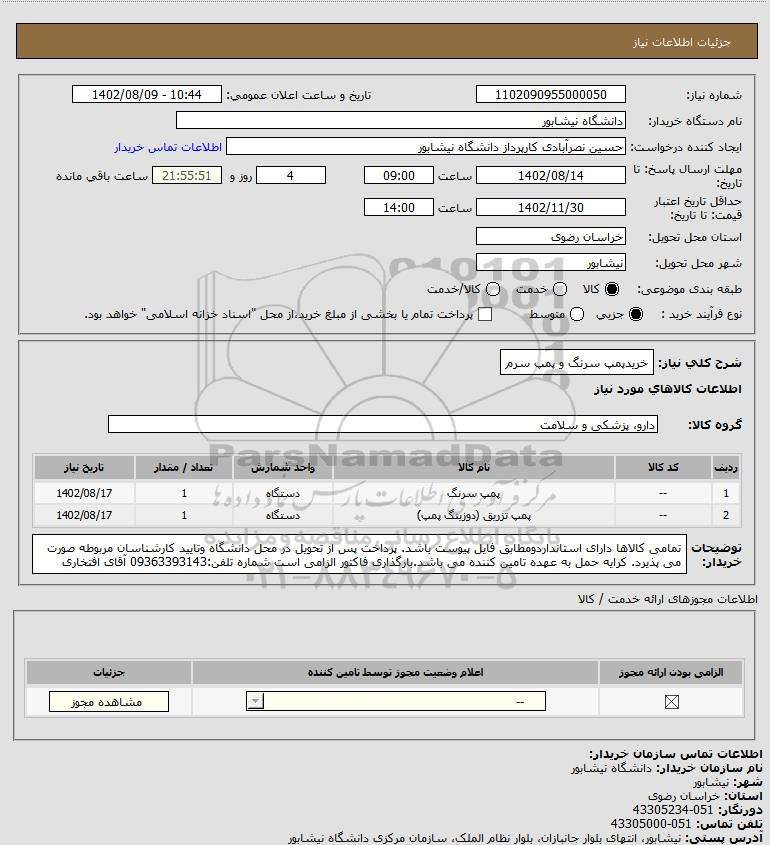The width and height of the screenshot is (770, 845).
Task: Click the اطلاعات تماس سازمان خریدار heading
Action: 676,753
